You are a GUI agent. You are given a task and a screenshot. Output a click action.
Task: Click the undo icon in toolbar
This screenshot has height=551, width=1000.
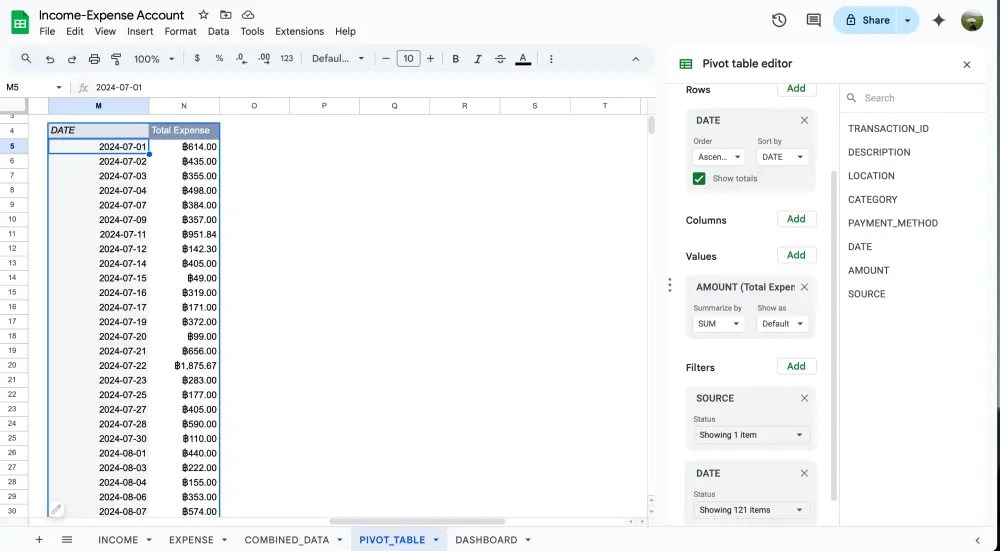click(x=50, y=59)
